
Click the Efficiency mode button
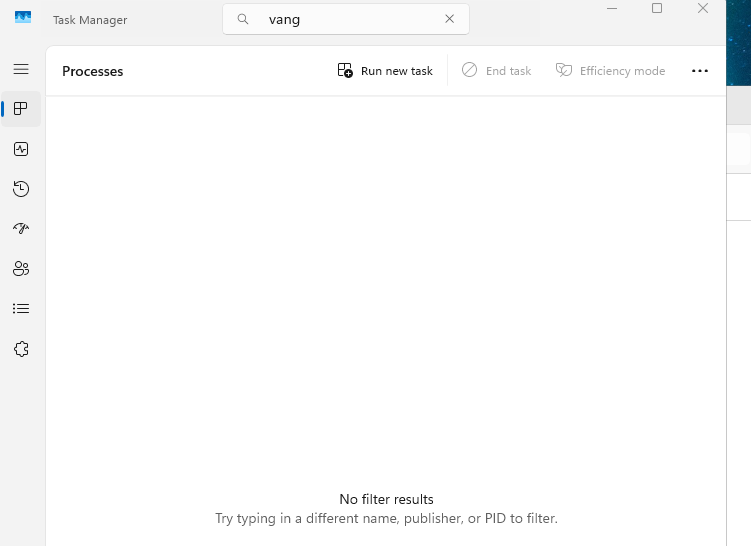pyautogui.click(x=610, y=71)
